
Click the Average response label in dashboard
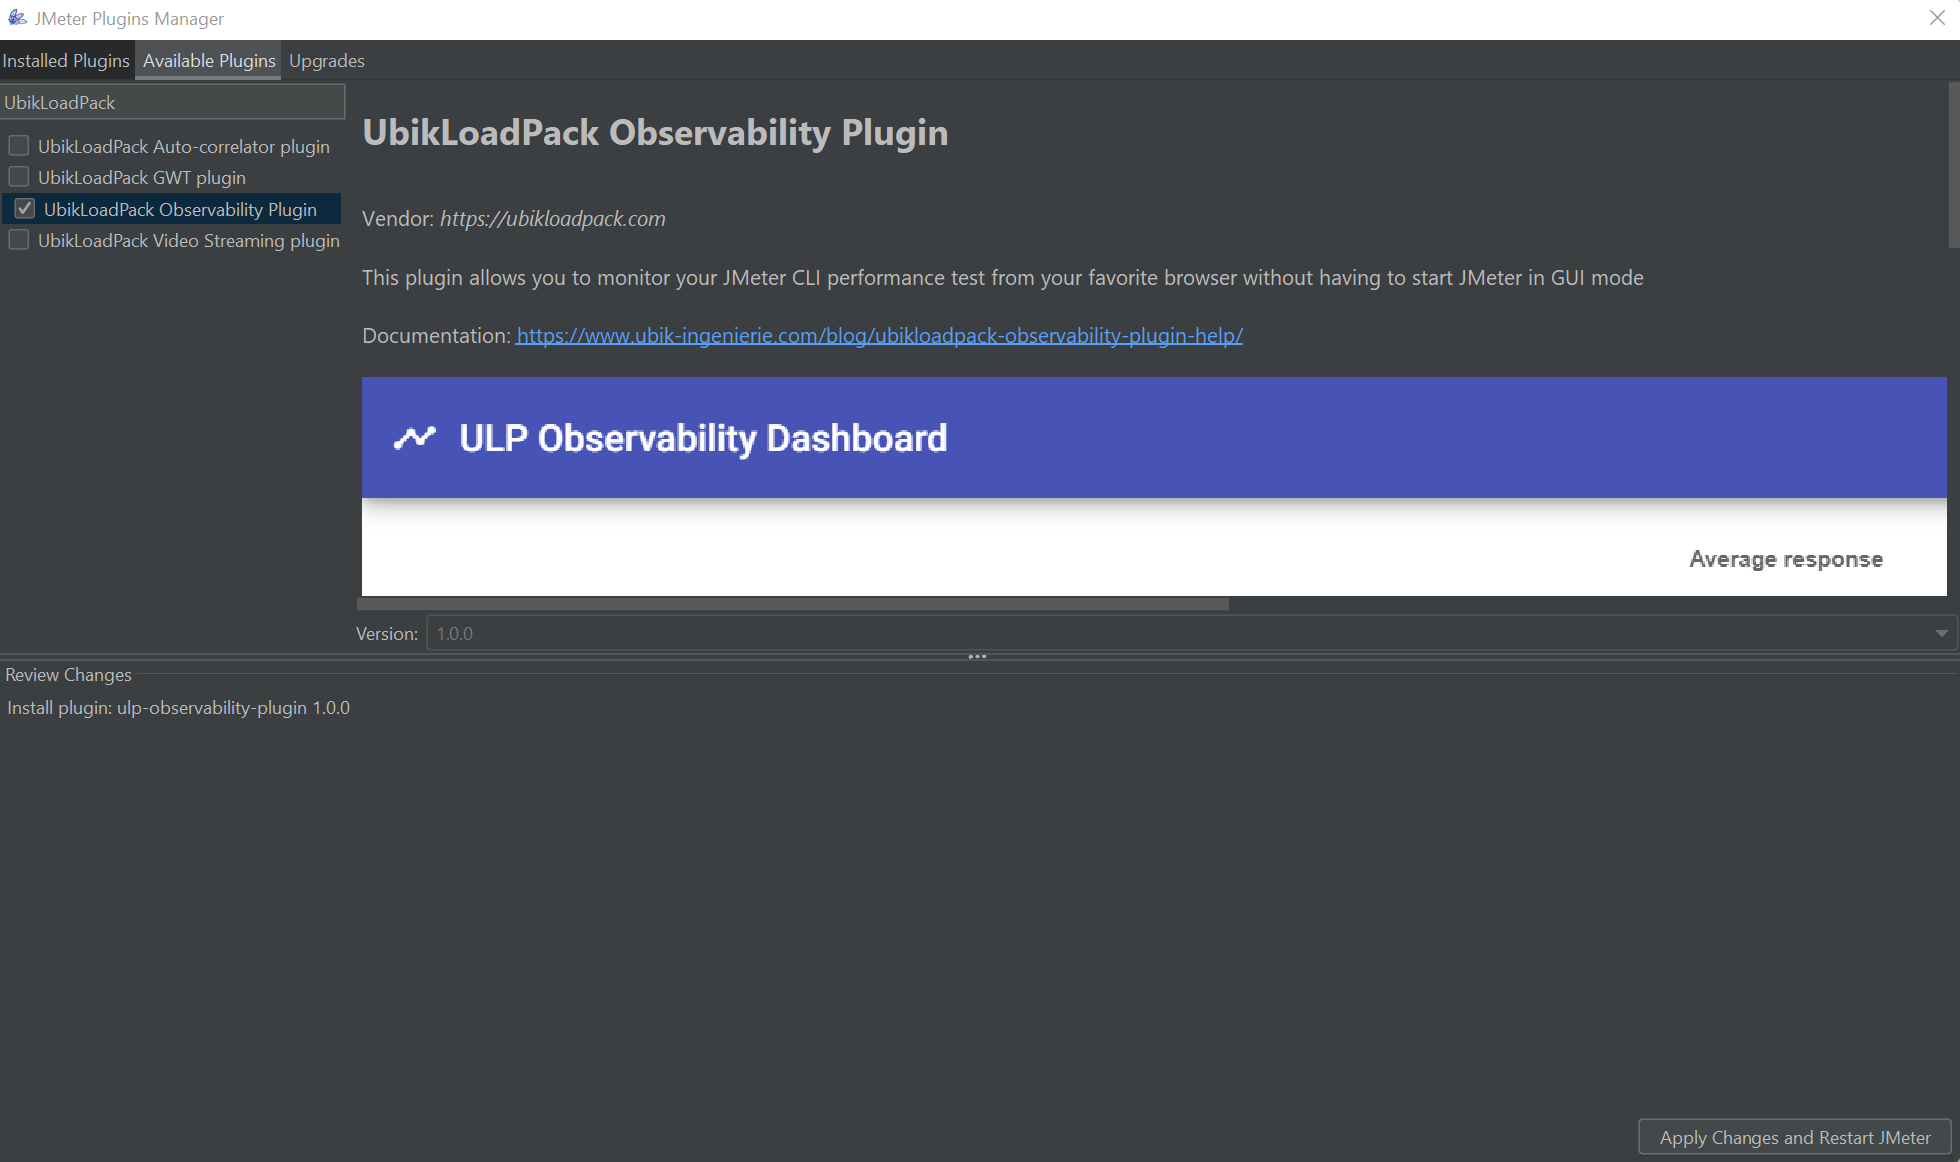(x=1786, y=559)
